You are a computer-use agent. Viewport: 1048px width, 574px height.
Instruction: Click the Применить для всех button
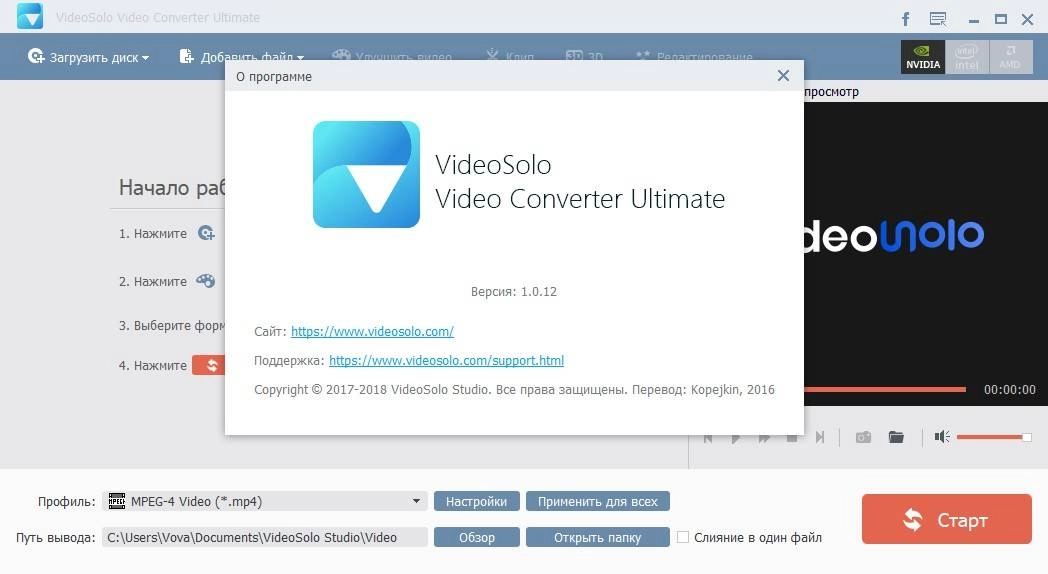(598, 501)
